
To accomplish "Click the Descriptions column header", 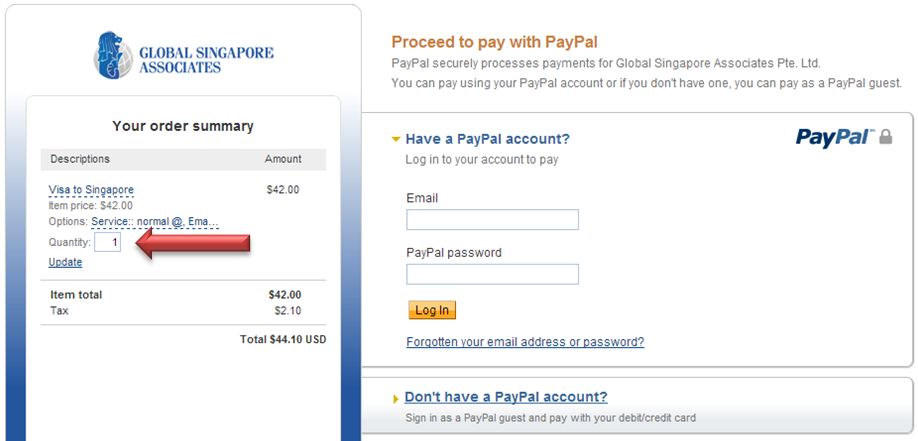I will pos(80,159).
